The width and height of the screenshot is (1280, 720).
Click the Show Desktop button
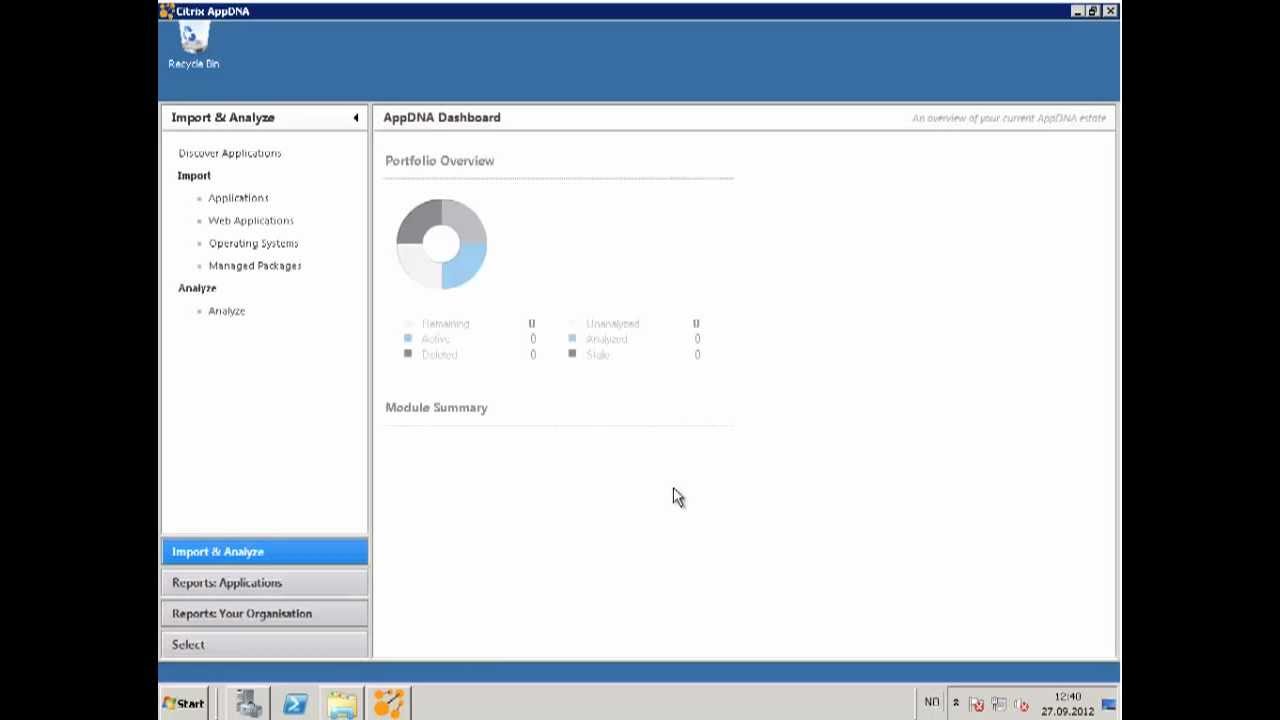(1109, 704)
